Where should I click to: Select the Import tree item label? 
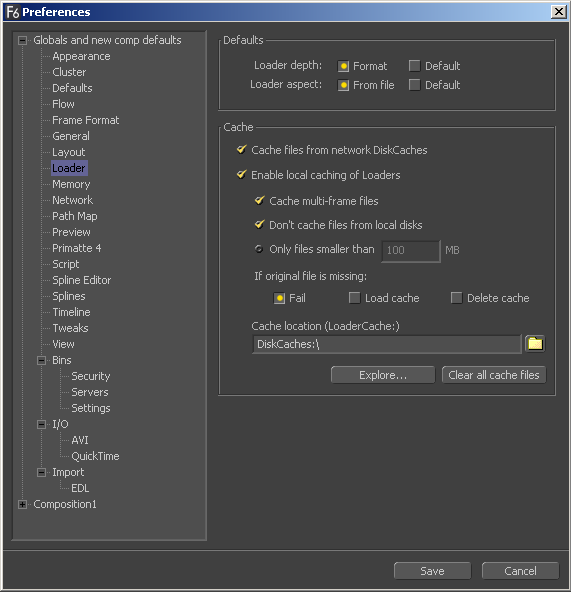[68, 472]
